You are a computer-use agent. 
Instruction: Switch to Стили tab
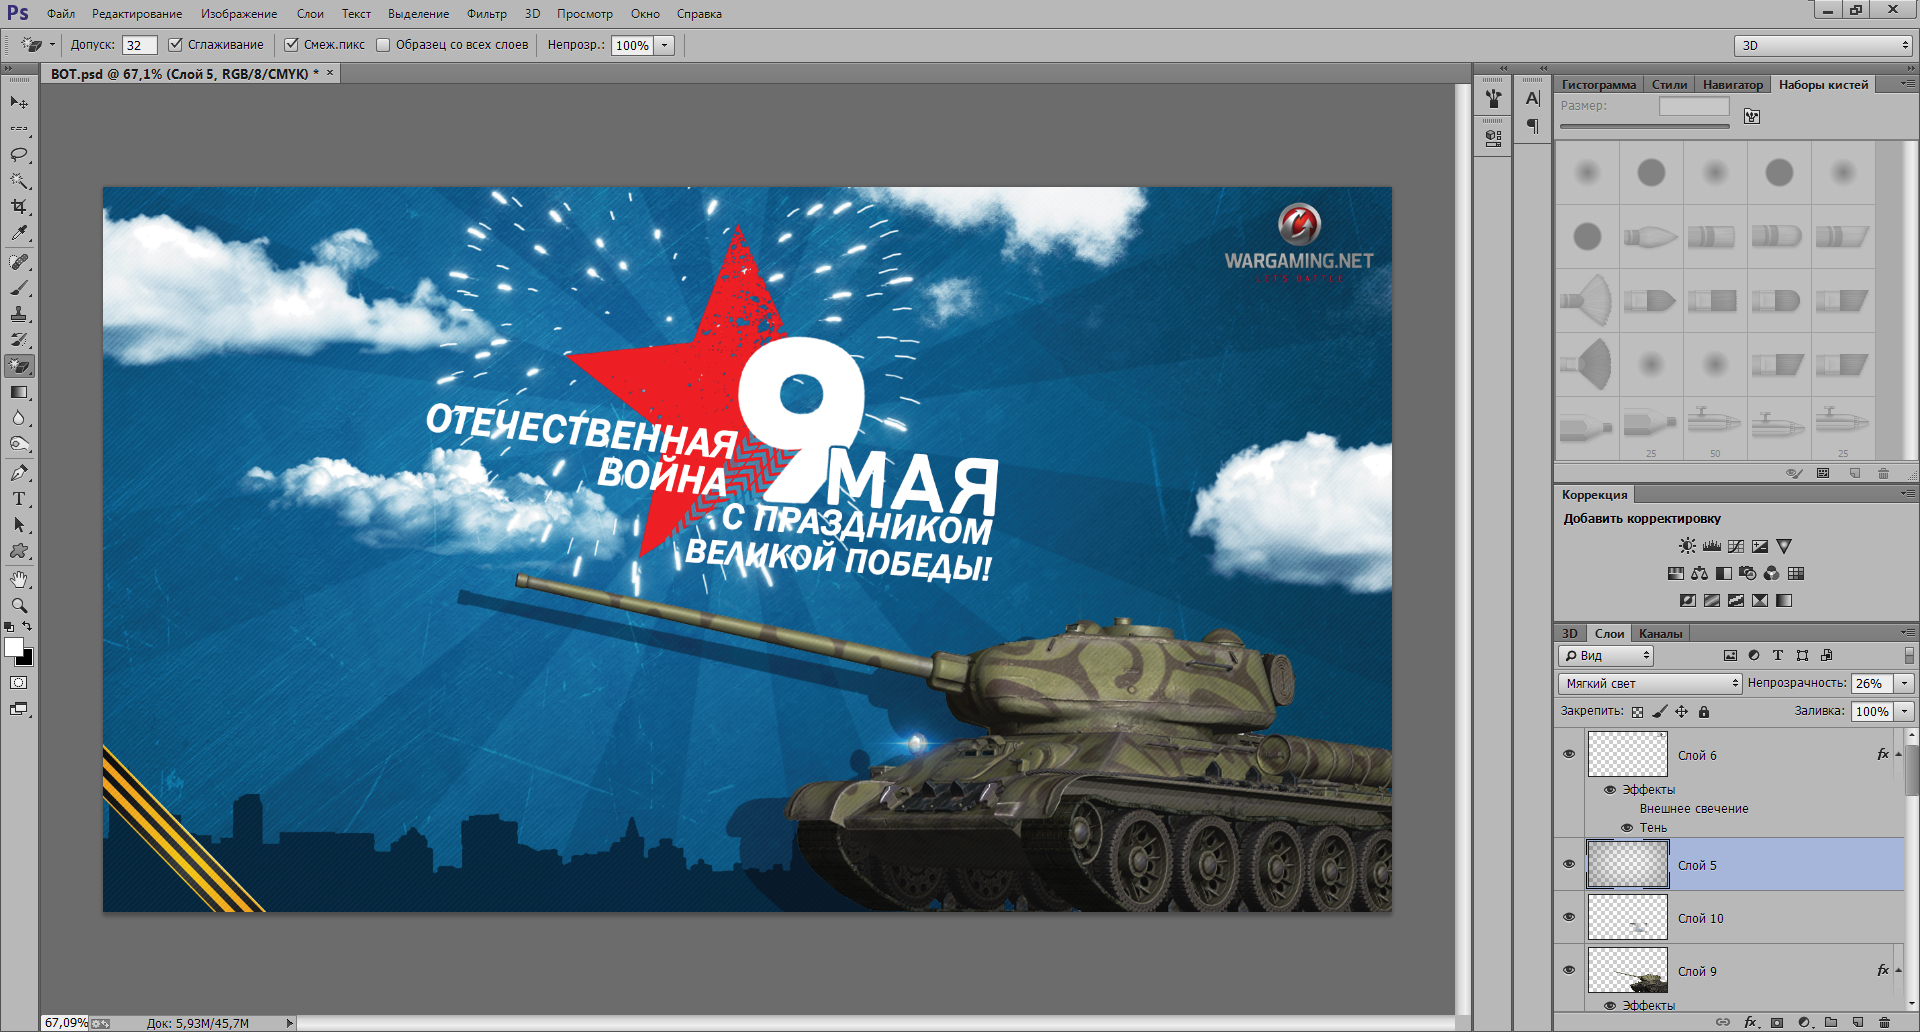[1669, 85]
